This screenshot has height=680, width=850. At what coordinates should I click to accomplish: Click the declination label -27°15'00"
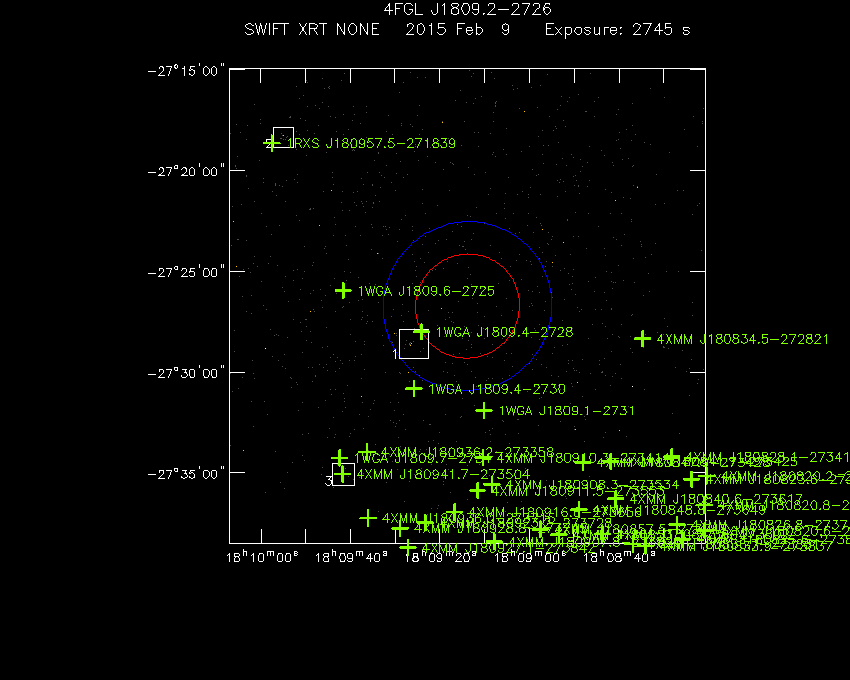pyautogui.click(x=186, y=71)
